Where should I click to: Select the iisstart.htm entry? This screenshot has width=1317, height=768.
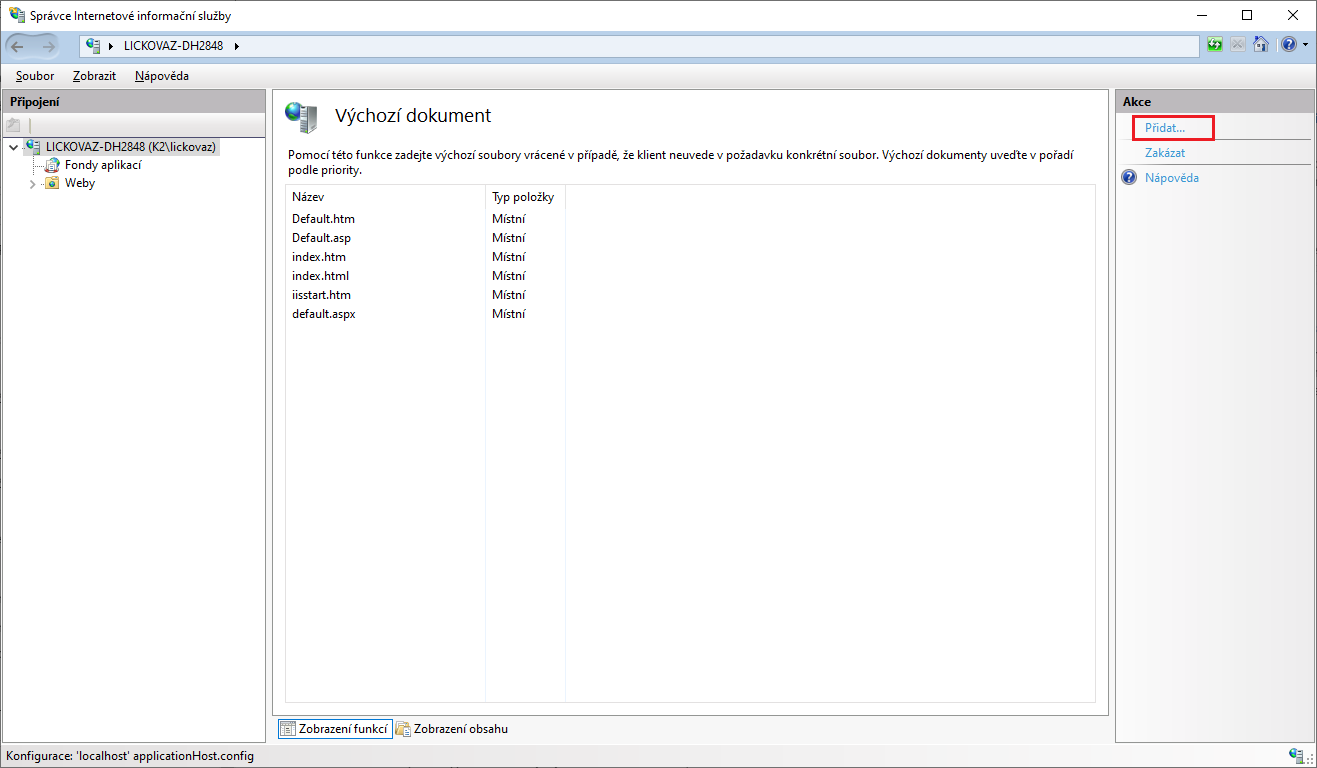click(x=321, y=295)
